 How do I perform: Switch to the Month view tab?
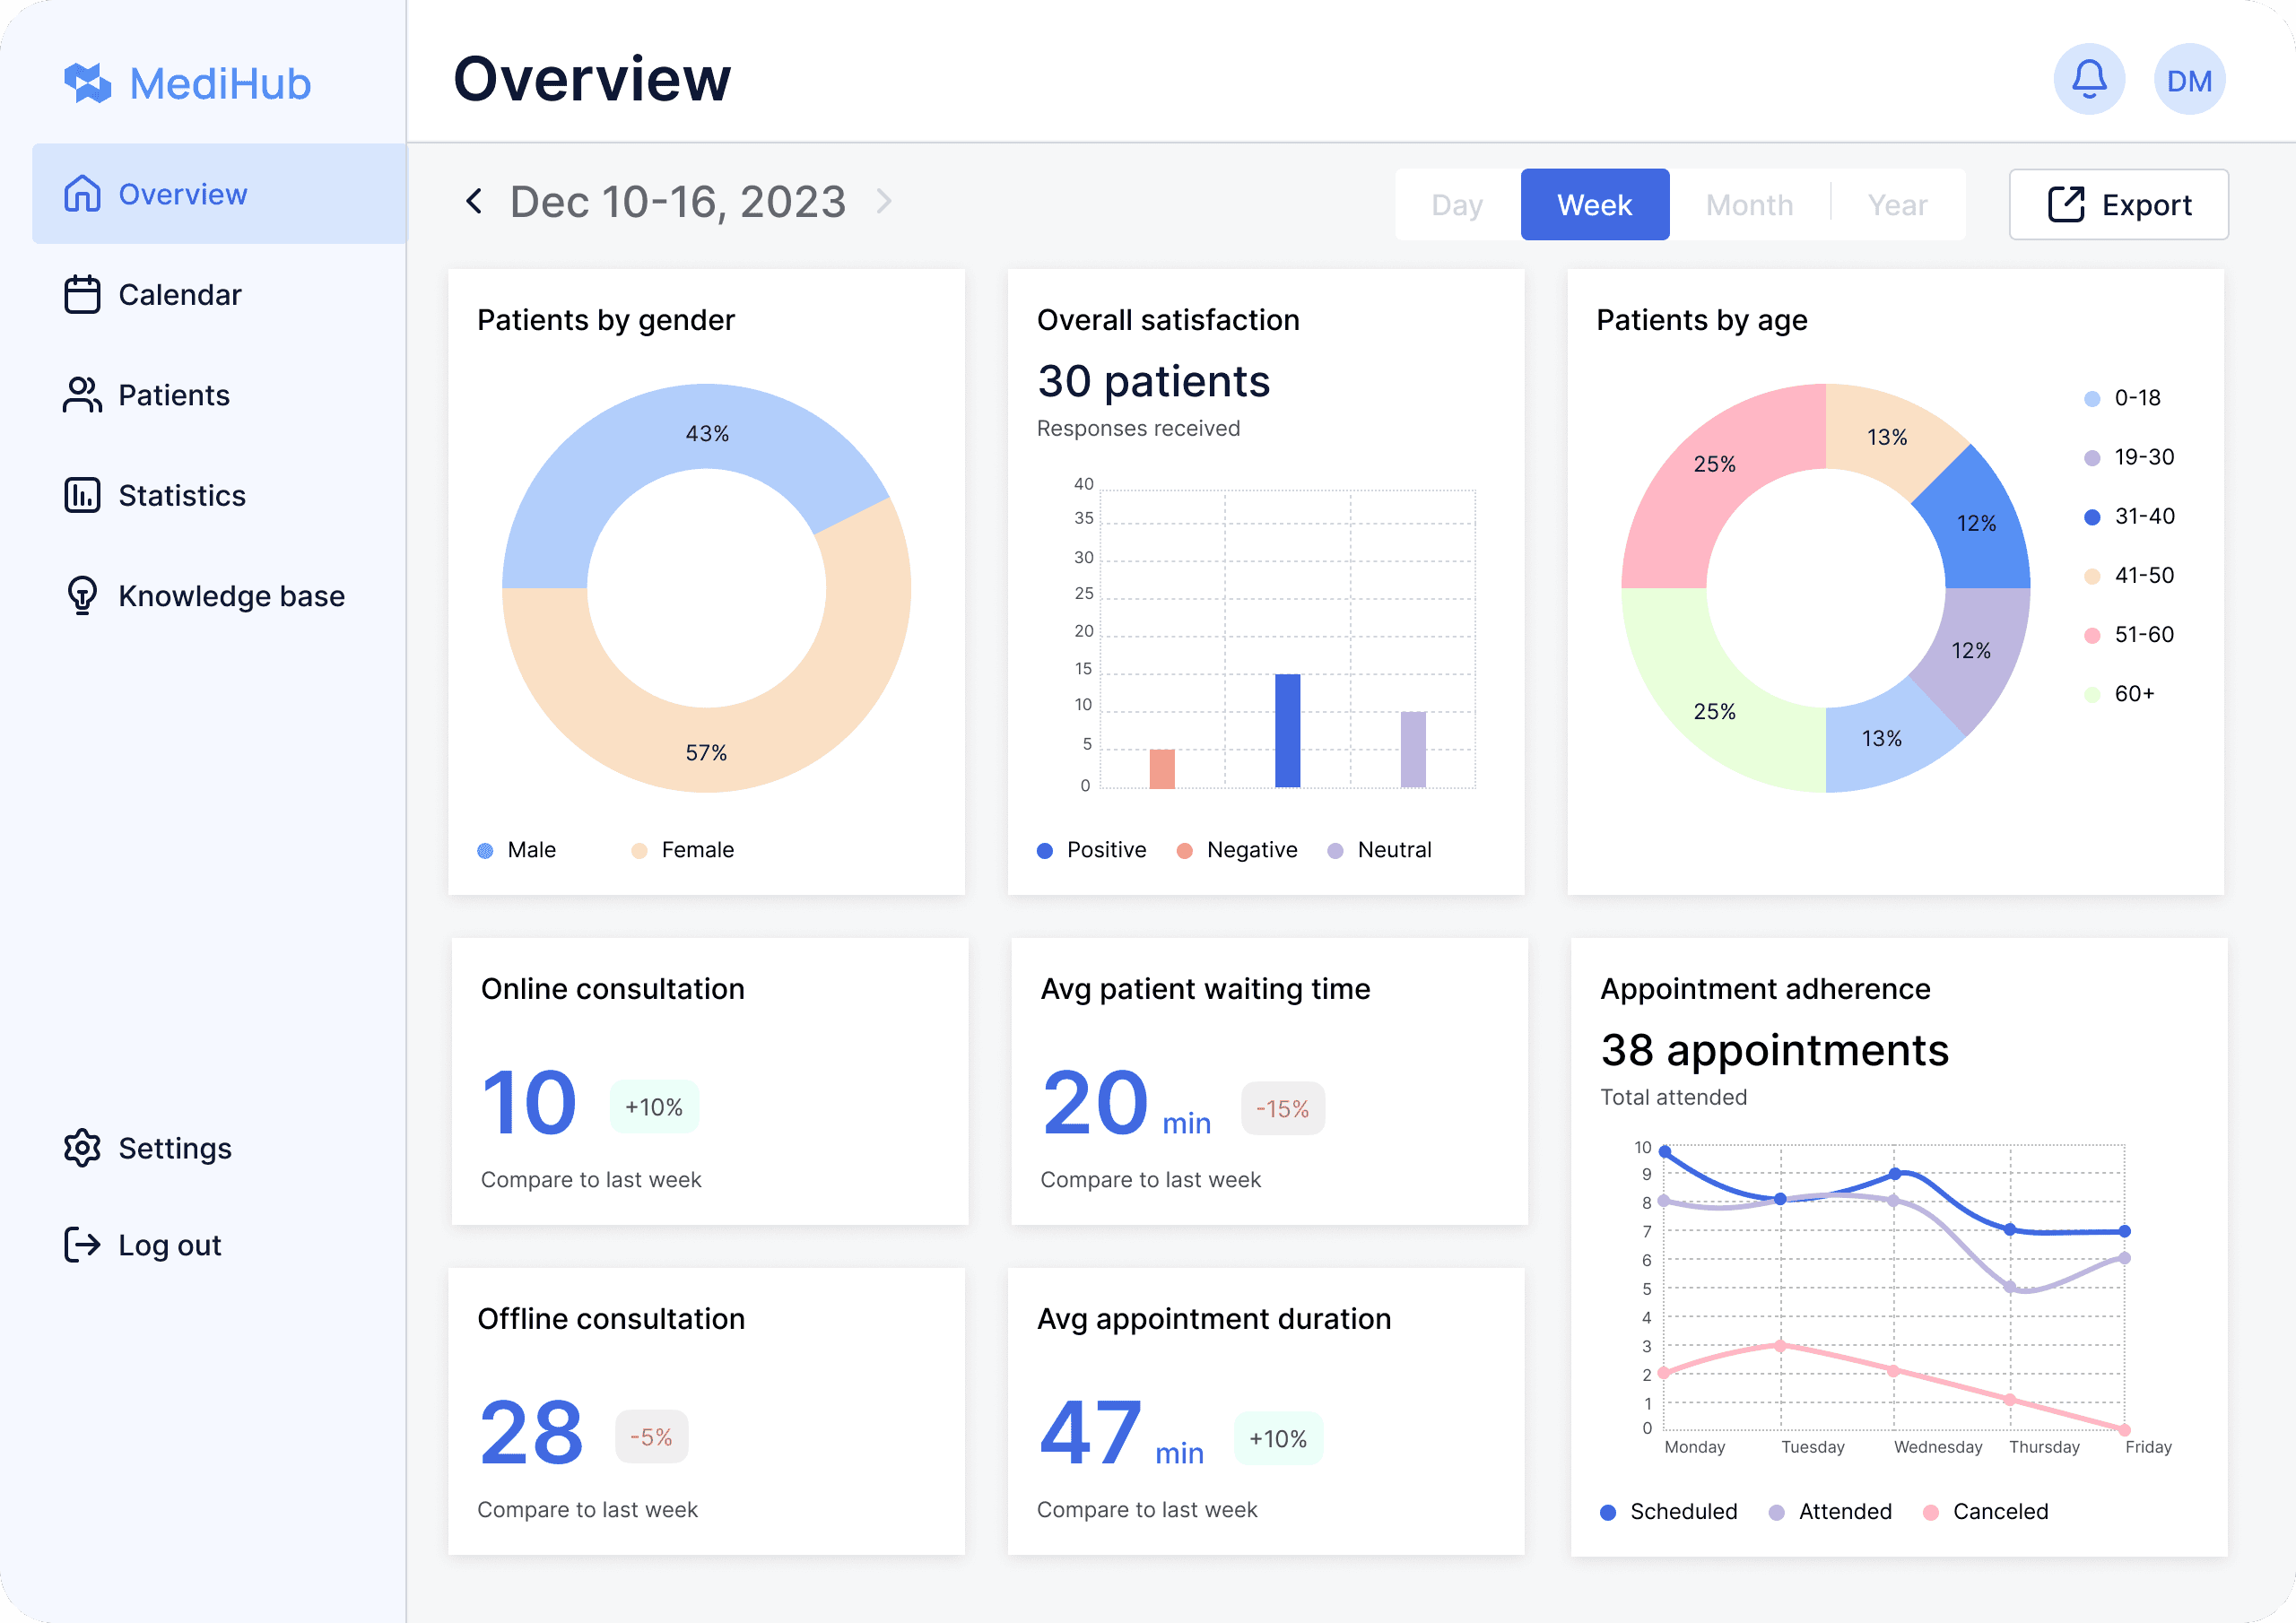1750,205
